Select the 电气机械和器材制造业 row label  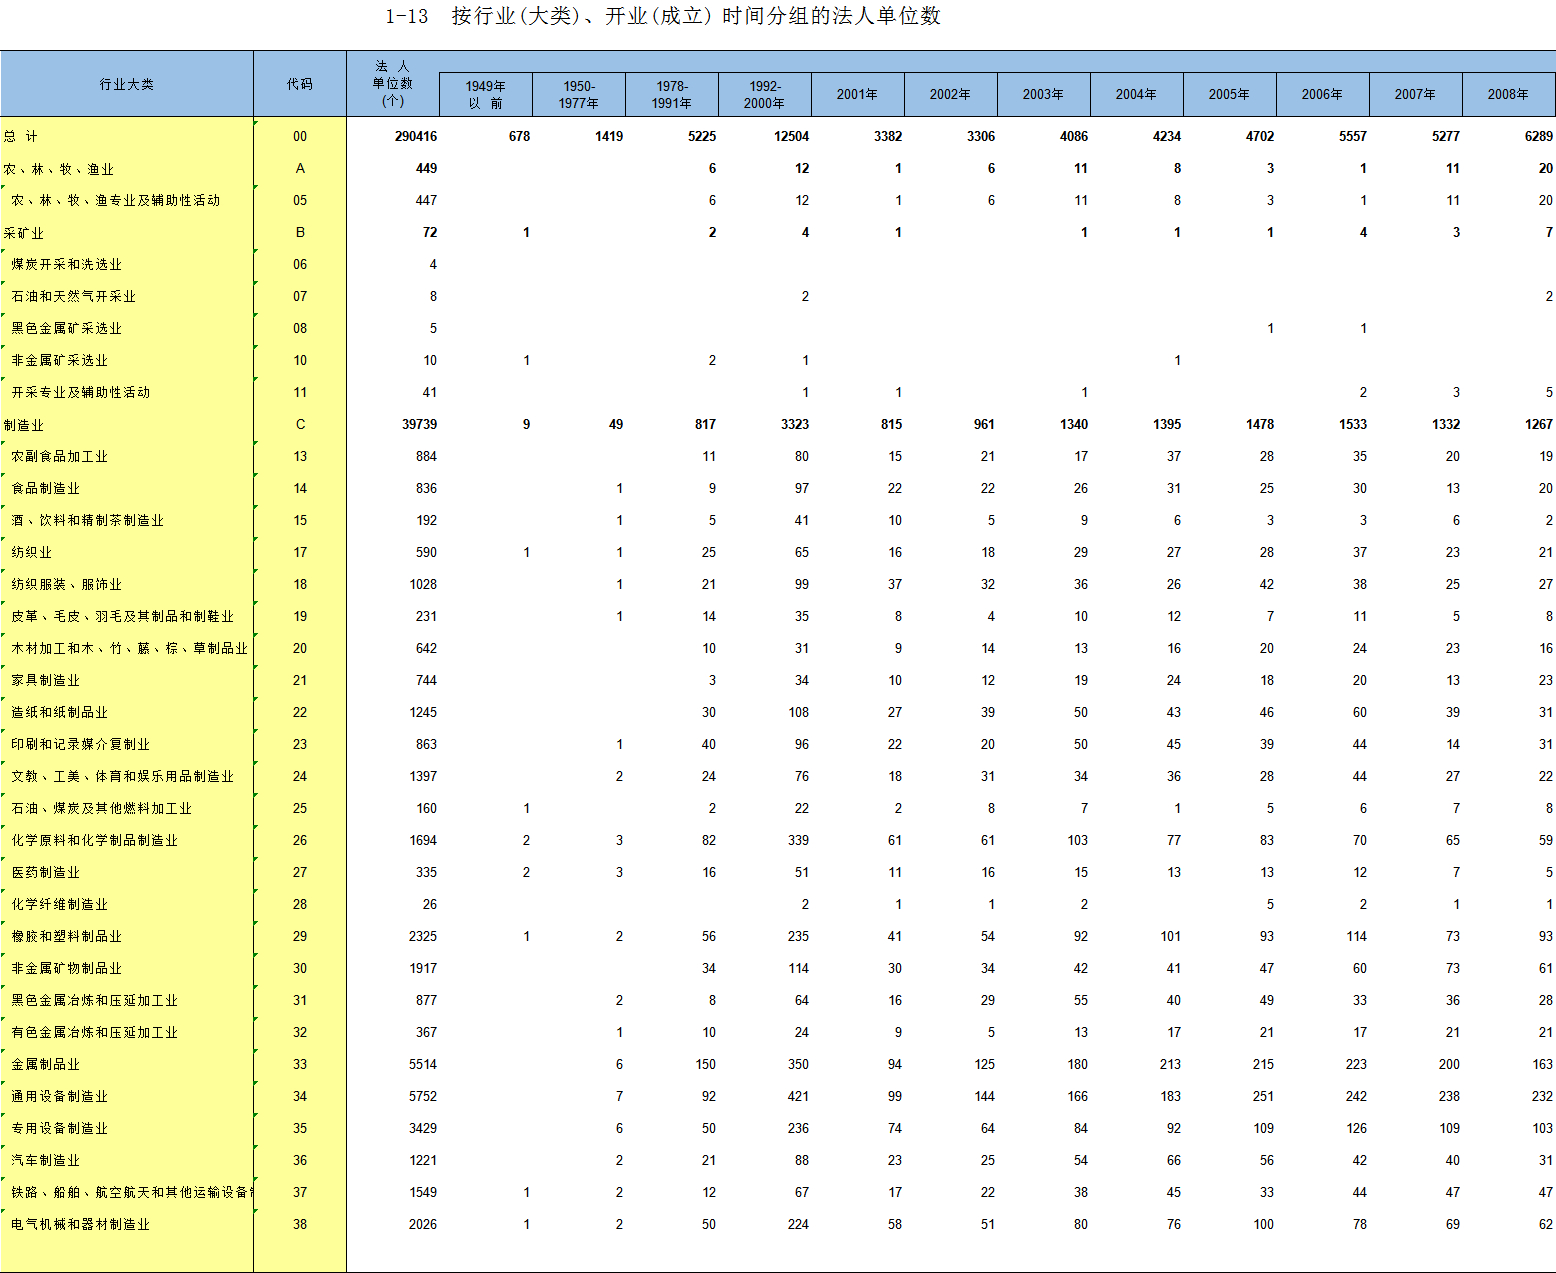[81, 1225]
